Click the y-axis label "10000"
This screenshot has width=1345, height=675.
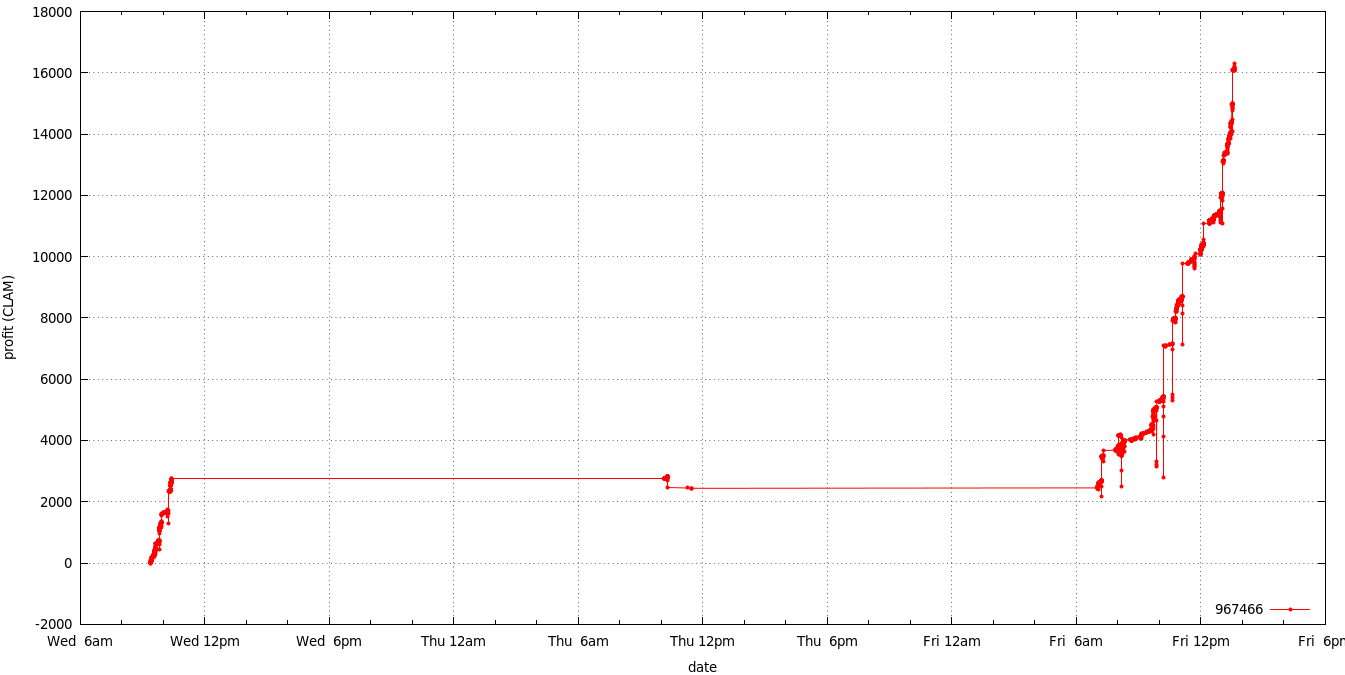(53, 257)
